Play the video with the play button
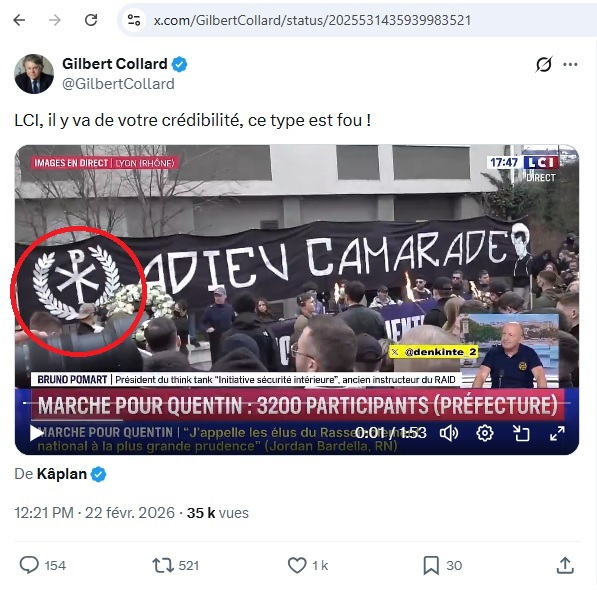Image resolution: width=597 pixels, height=590 pixels. [x=36, y=433]
